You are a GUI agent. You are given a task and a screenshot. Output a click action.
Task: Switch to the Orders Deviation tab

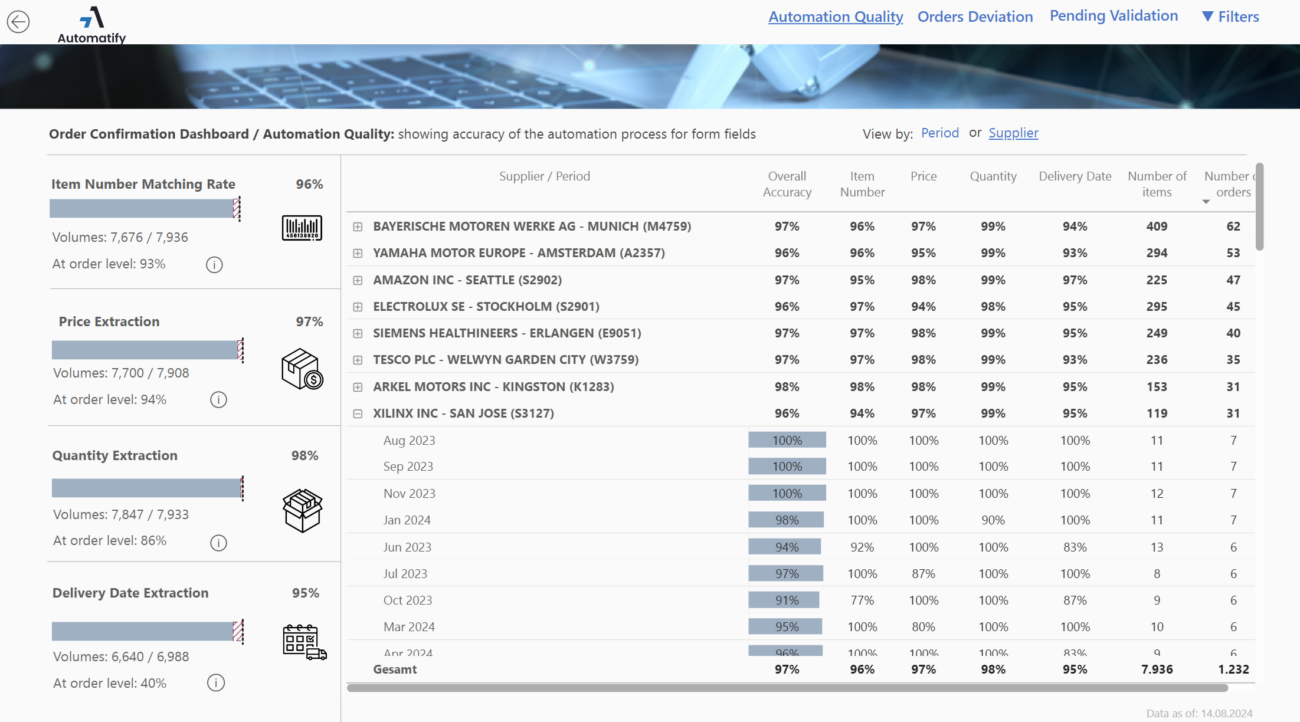(975, 17)
